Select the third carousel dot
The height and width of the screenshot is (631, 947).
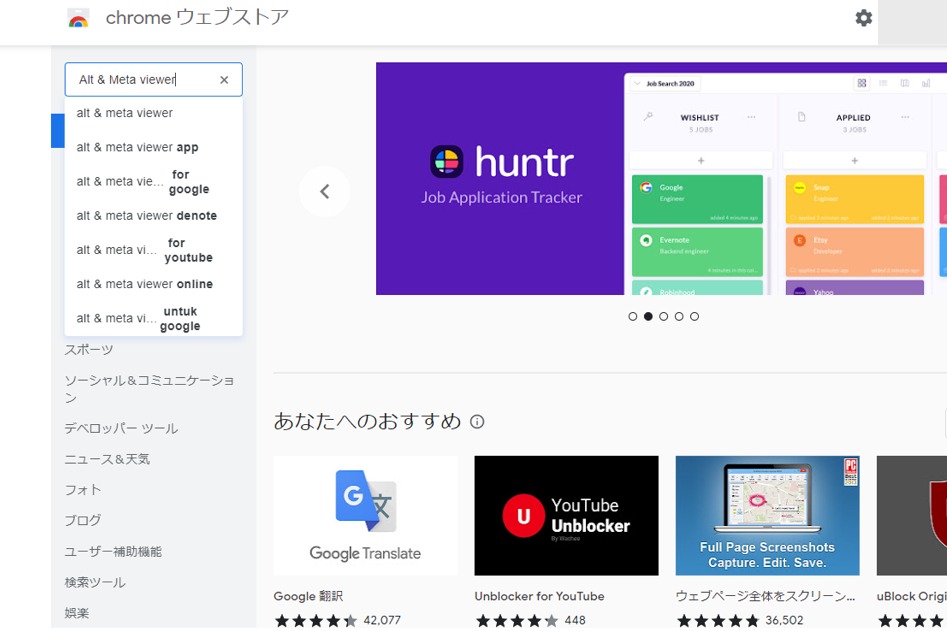click(663, 316)
